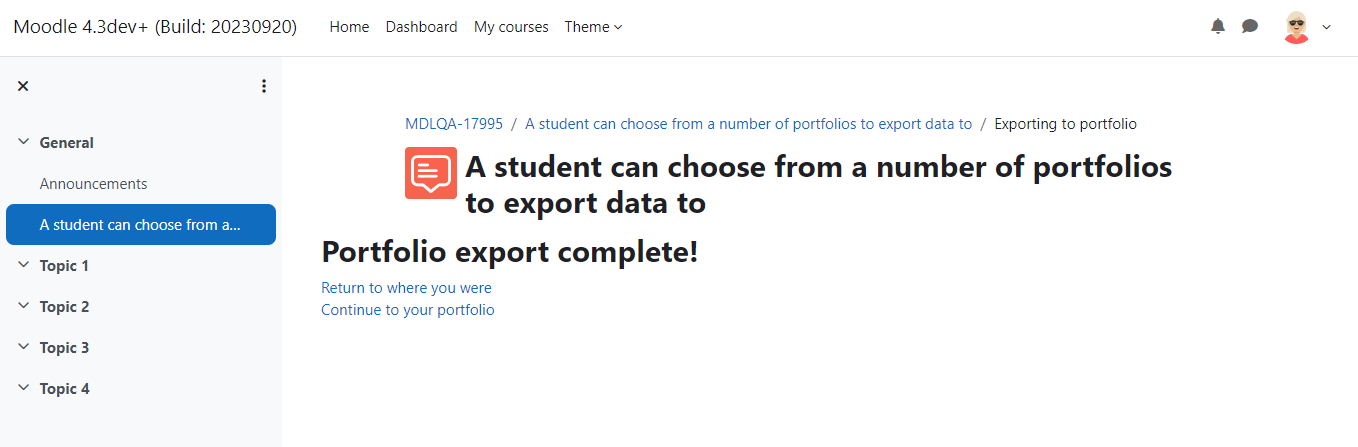Collapse the Topic 3 section chevron

point(23,347)
